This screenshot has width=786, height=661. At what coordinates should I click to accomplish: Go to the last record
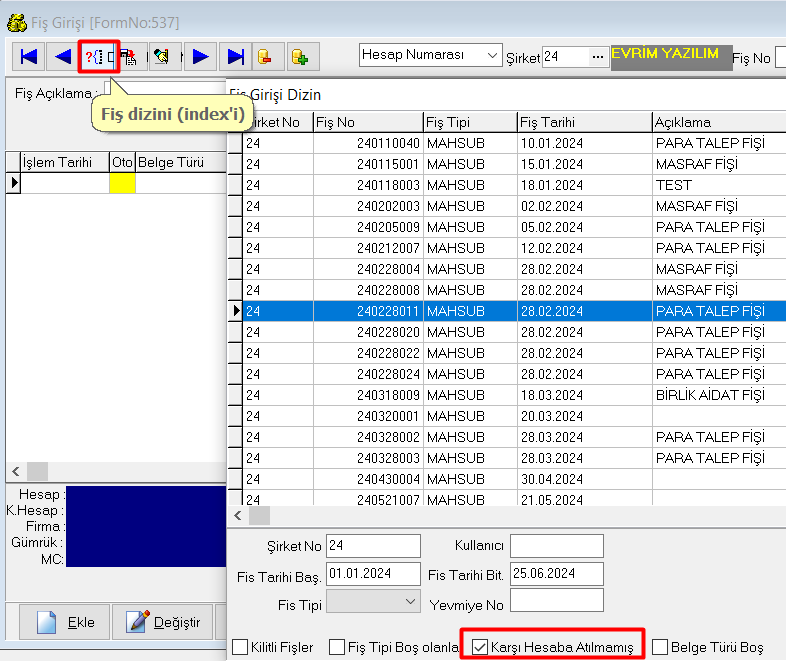click(x=235, y=57)
